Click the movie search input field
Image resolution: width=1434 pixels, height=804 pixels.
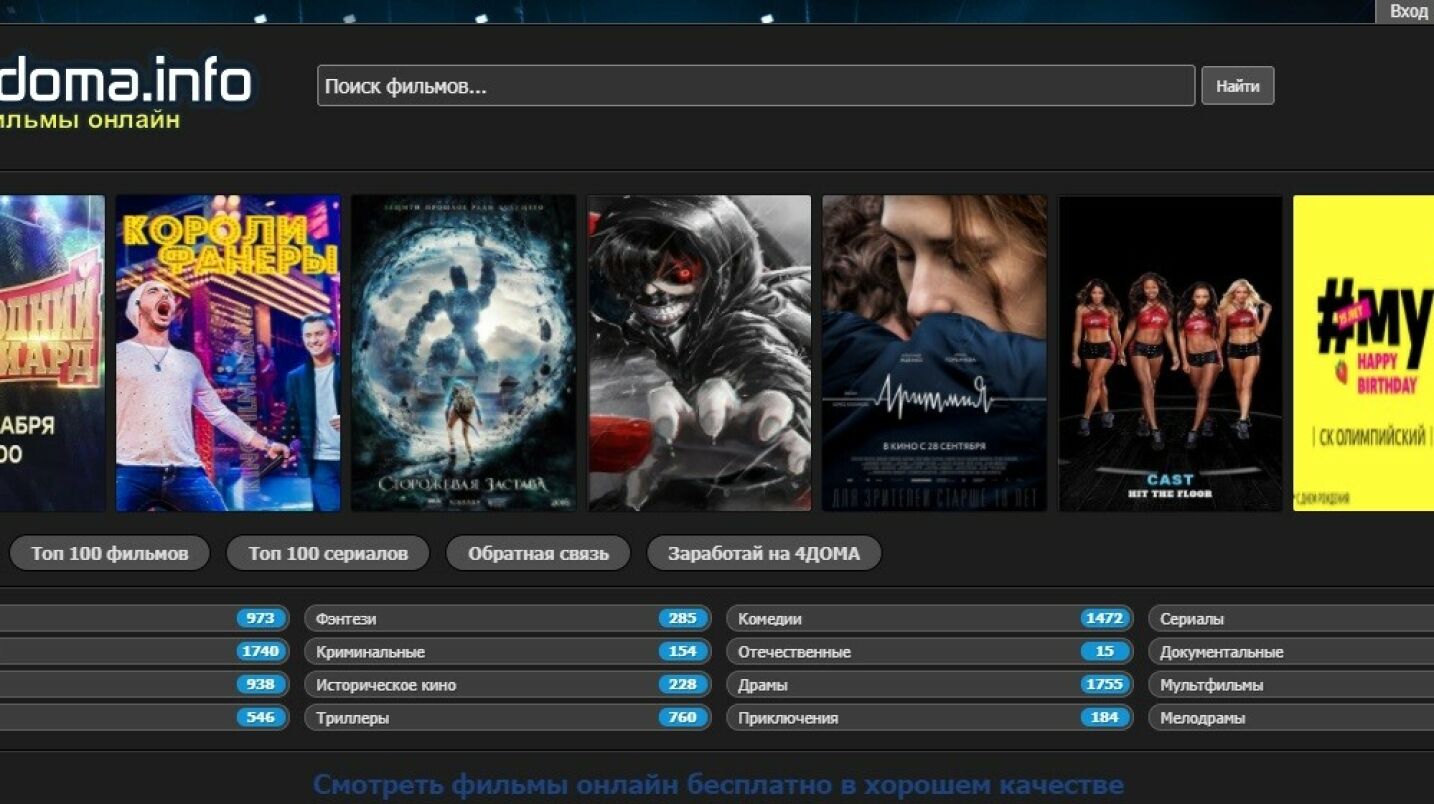point(755,86)
